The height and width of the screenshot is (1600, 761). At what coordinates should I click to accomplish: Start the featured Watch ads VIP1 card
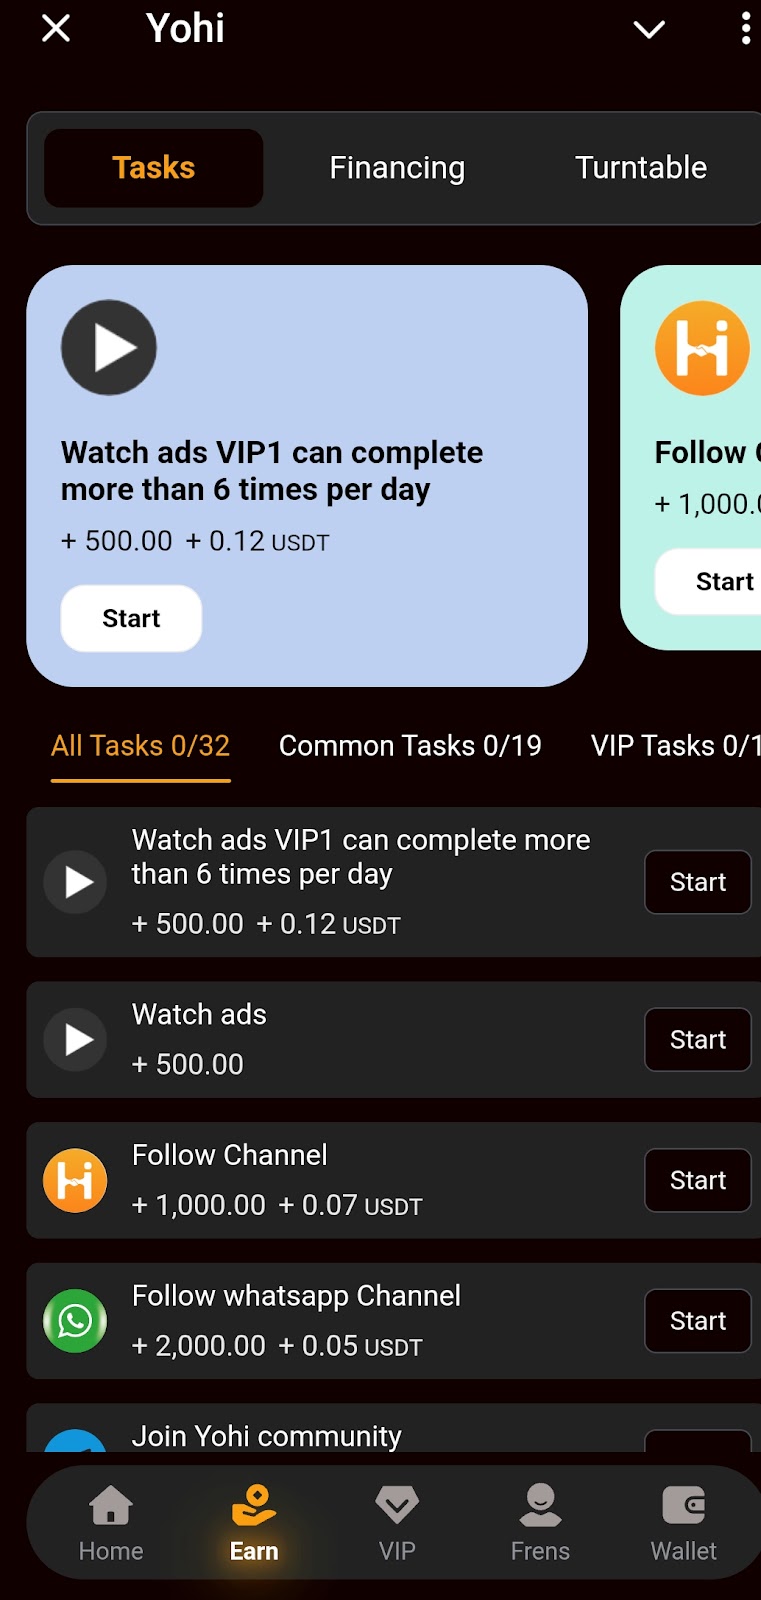(131, 618)
